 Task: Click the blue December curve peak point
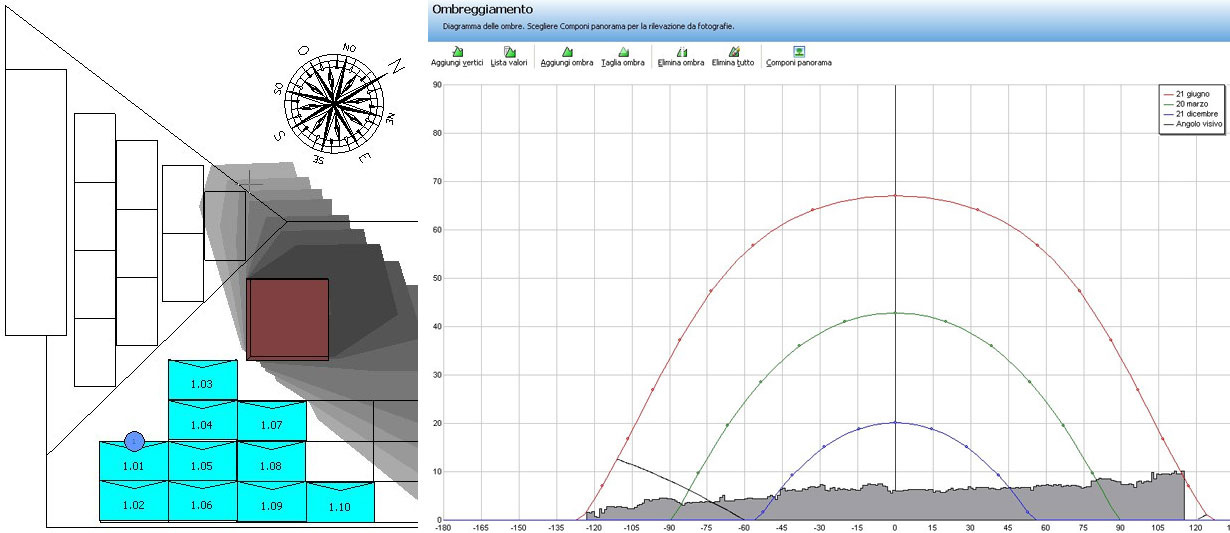(x=895, y=422)
